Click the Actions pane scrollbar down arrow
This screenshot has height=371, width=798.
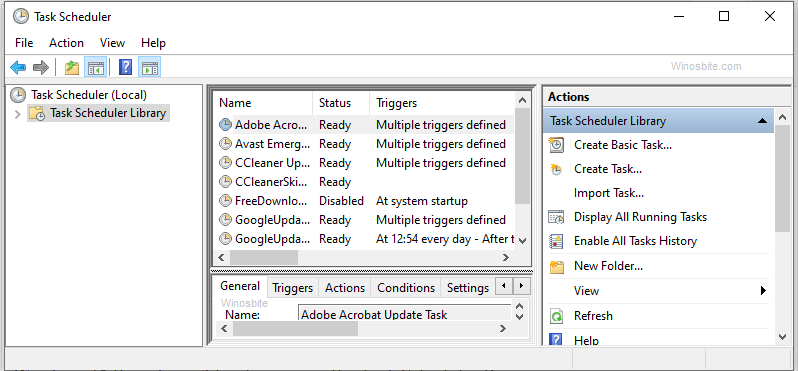[x=783, y=337]
